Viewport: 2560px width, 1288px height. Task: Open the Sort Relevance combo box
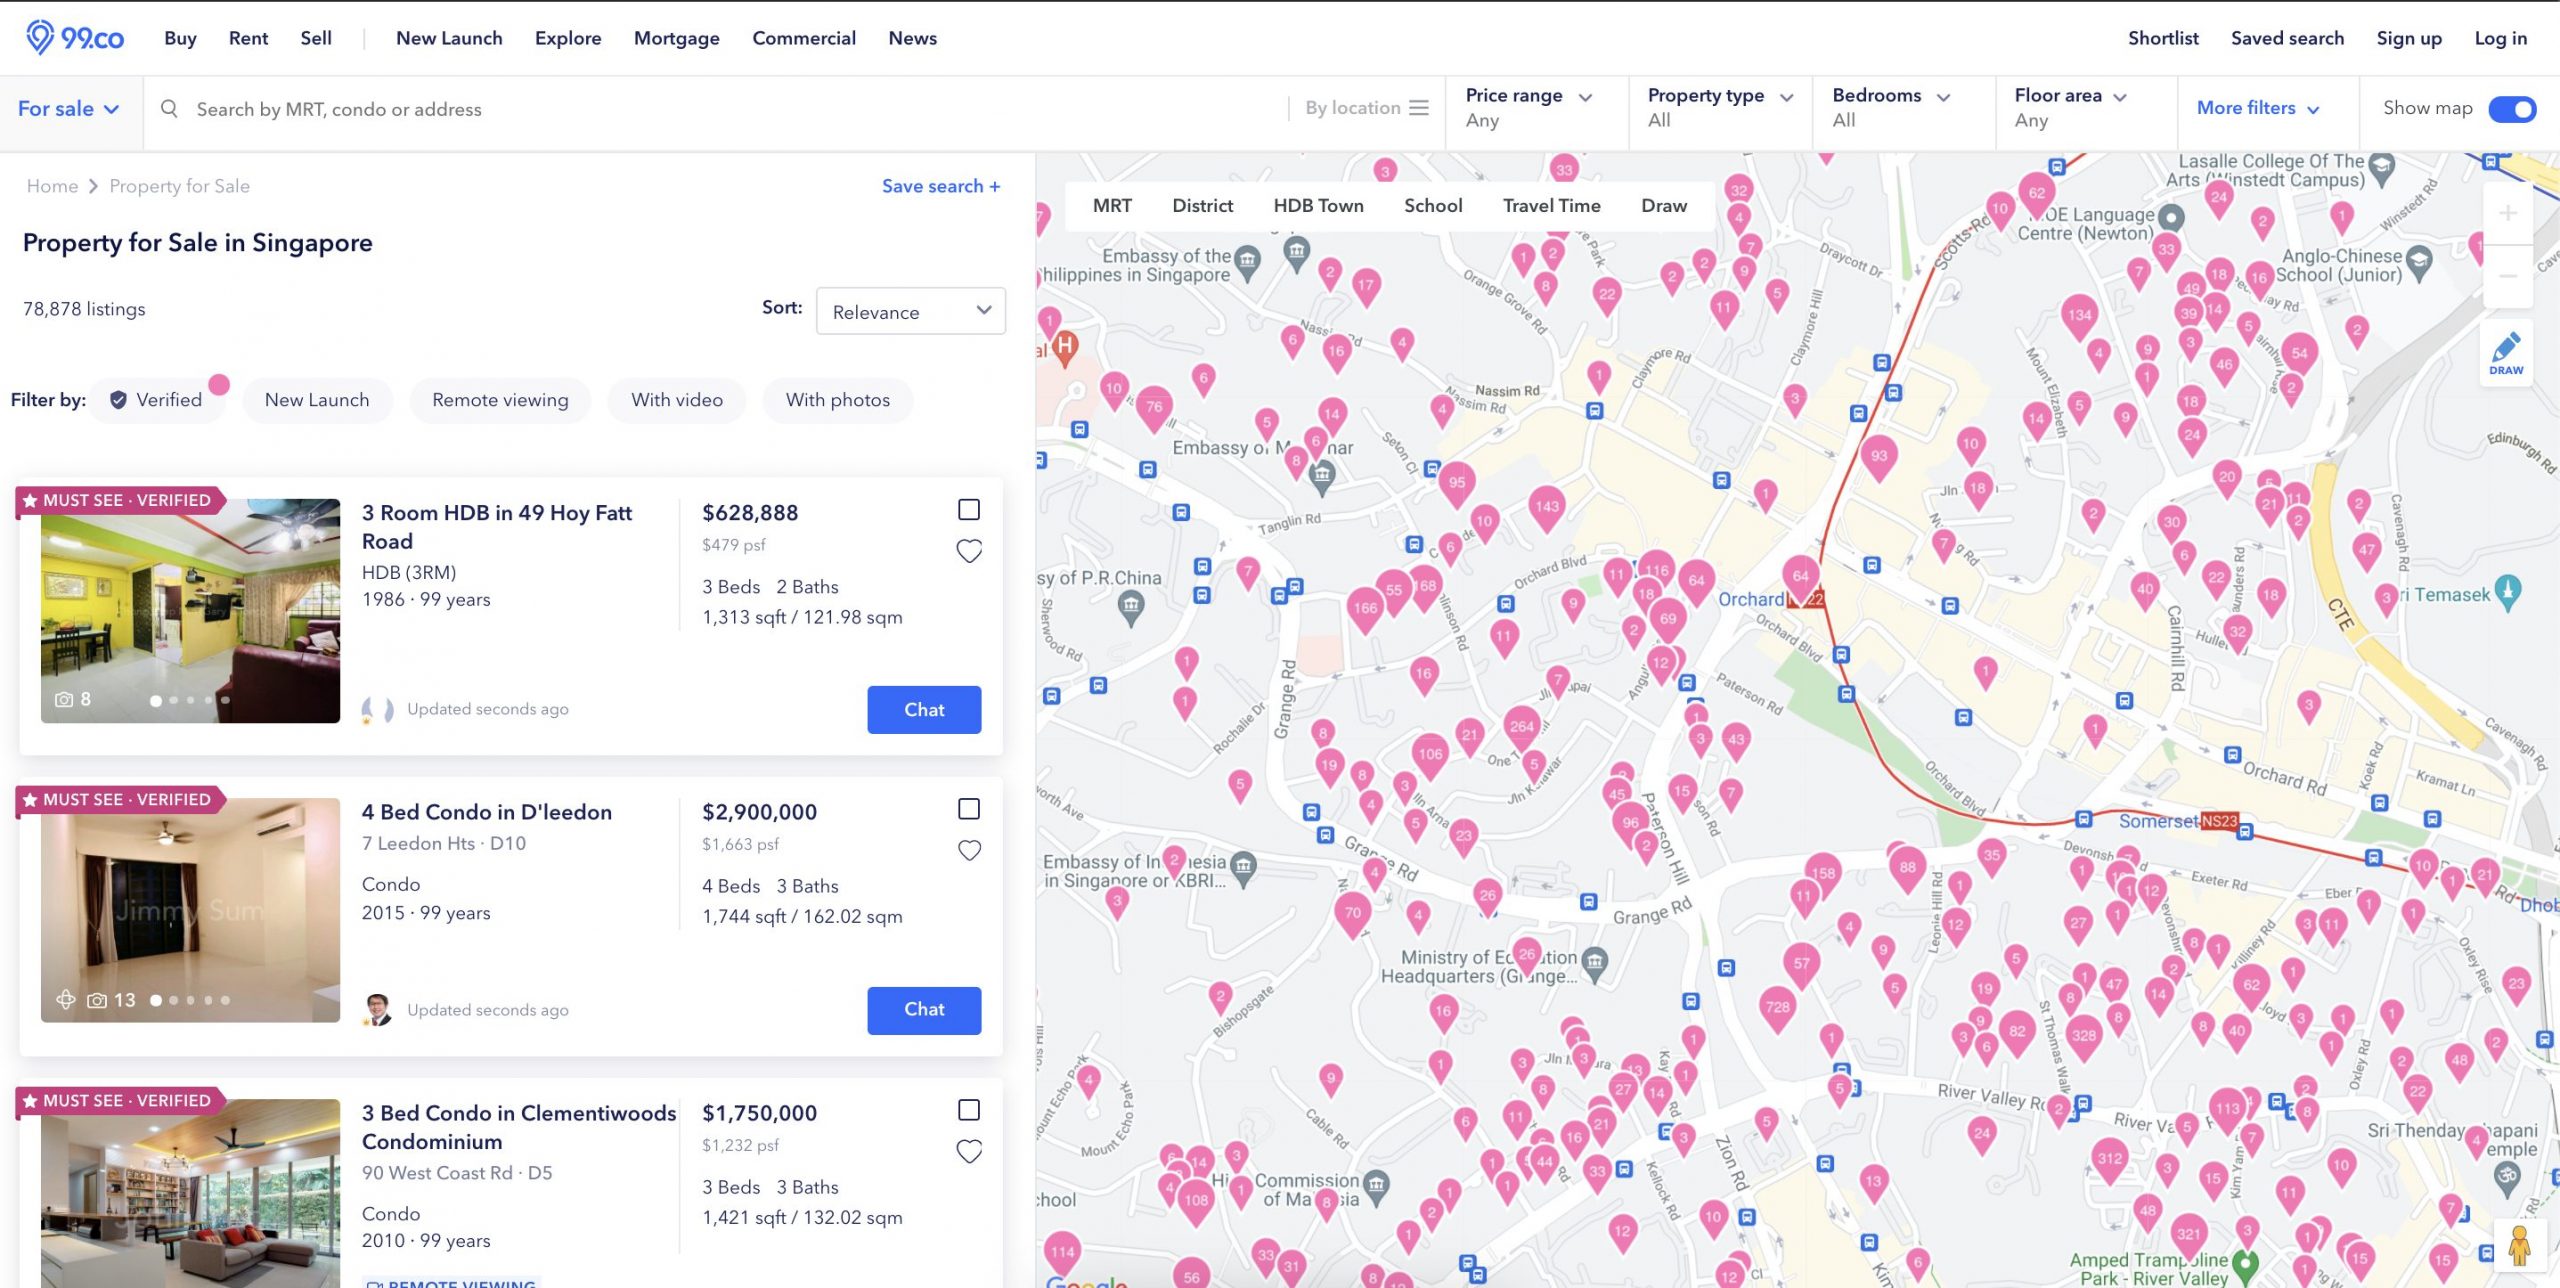click(x=911, y=311)
